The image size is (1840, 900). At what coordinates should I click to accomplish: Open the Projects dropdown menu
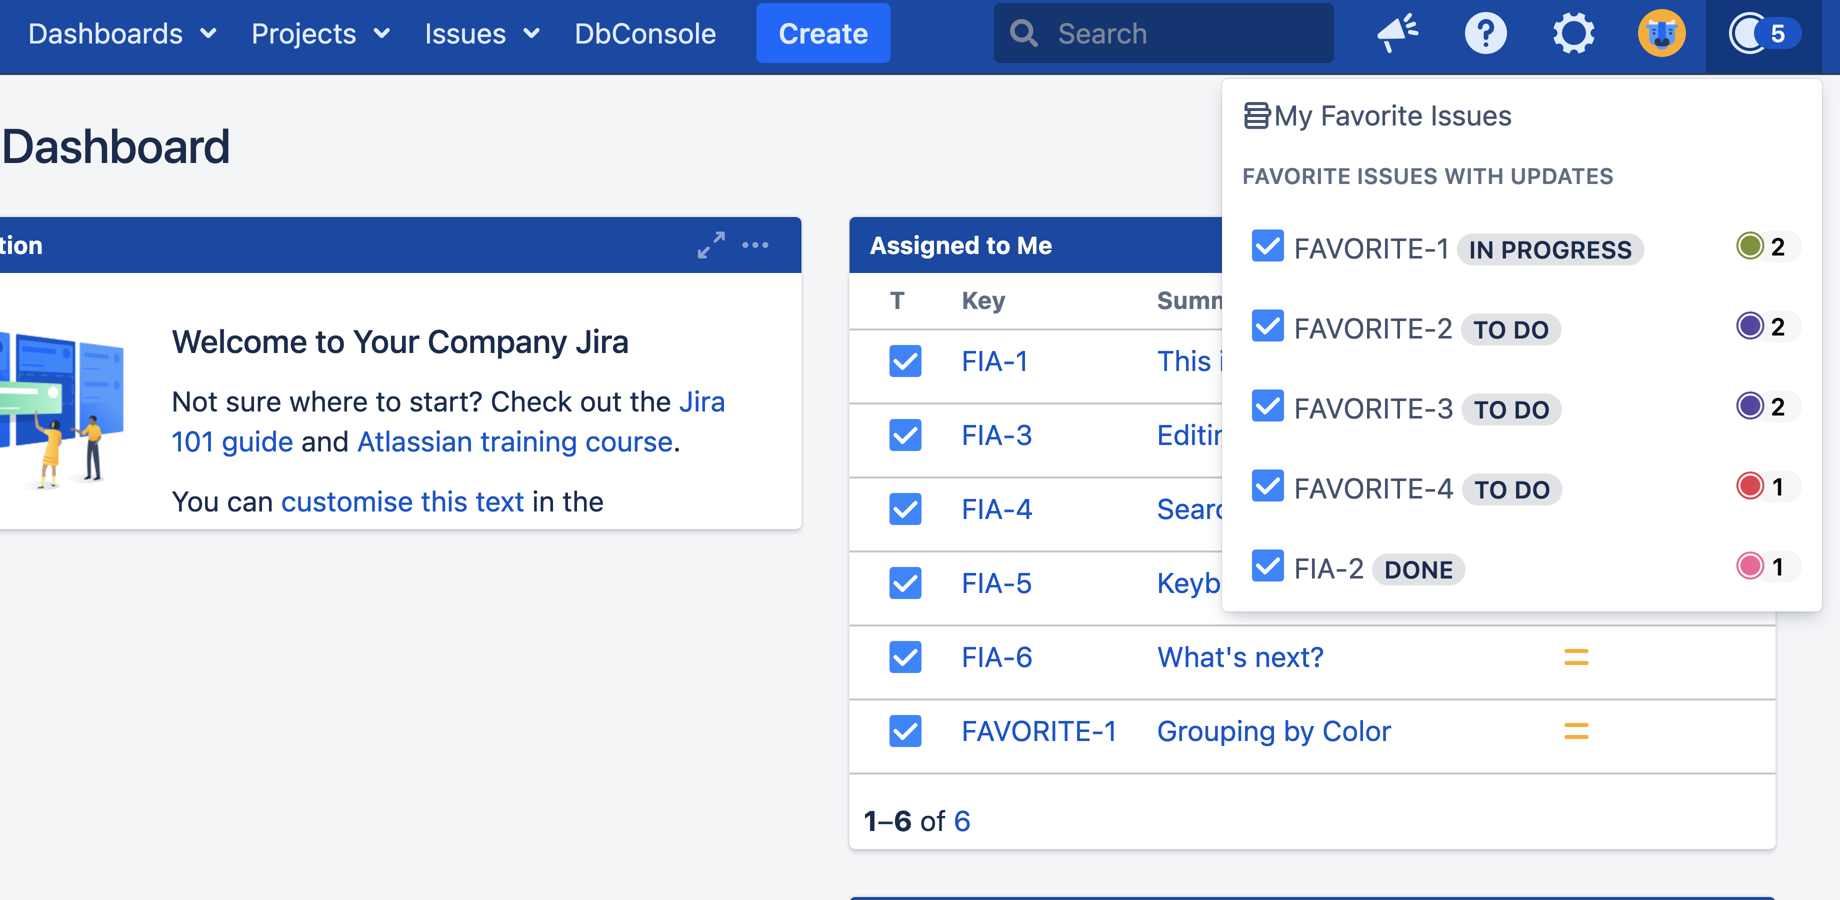click(318, 33)
